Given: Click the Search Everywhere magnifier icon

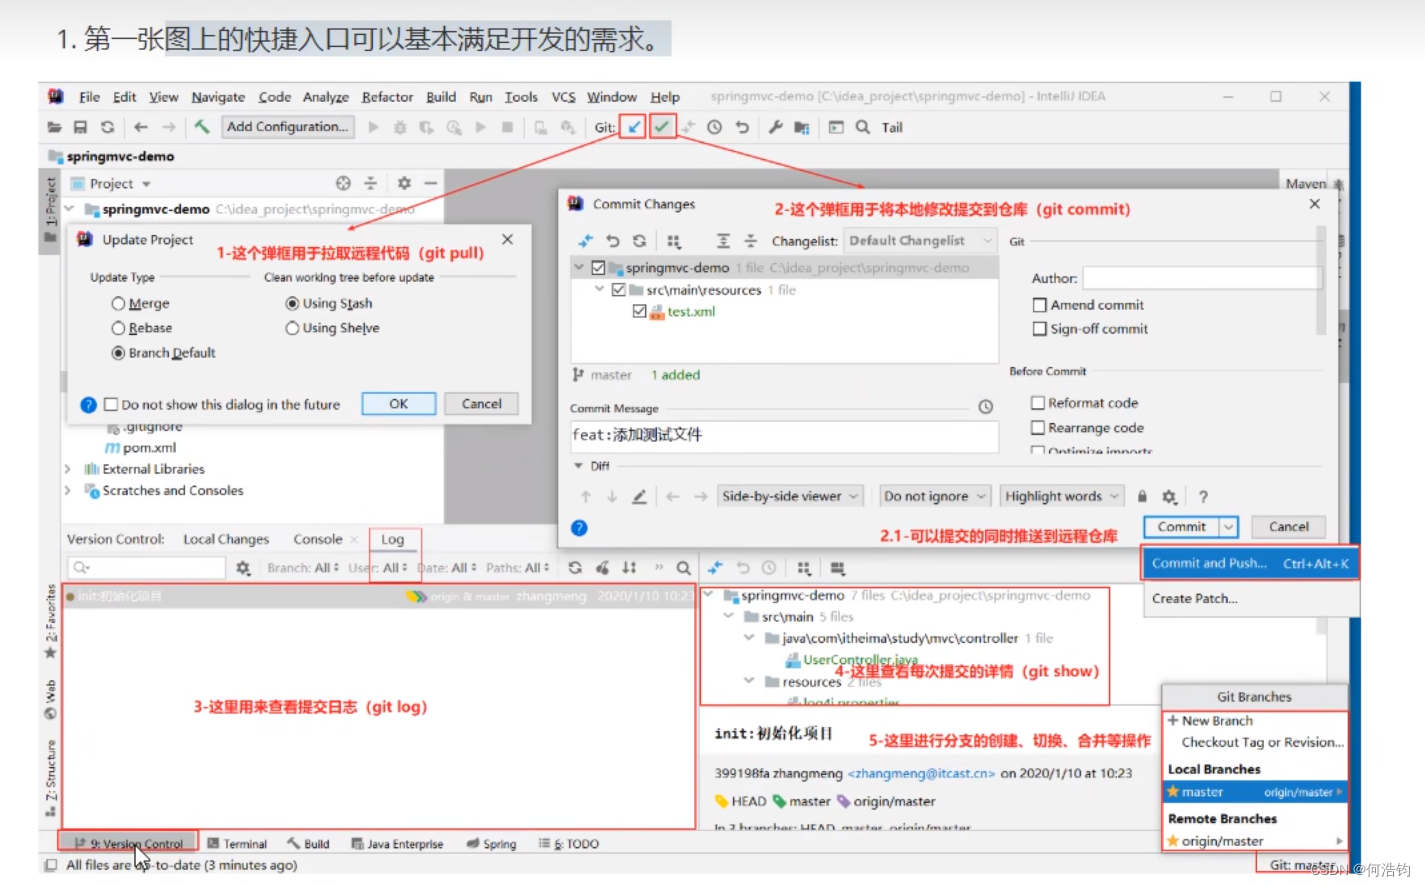Looking at the screenshot, I should [x=862, y=127].
